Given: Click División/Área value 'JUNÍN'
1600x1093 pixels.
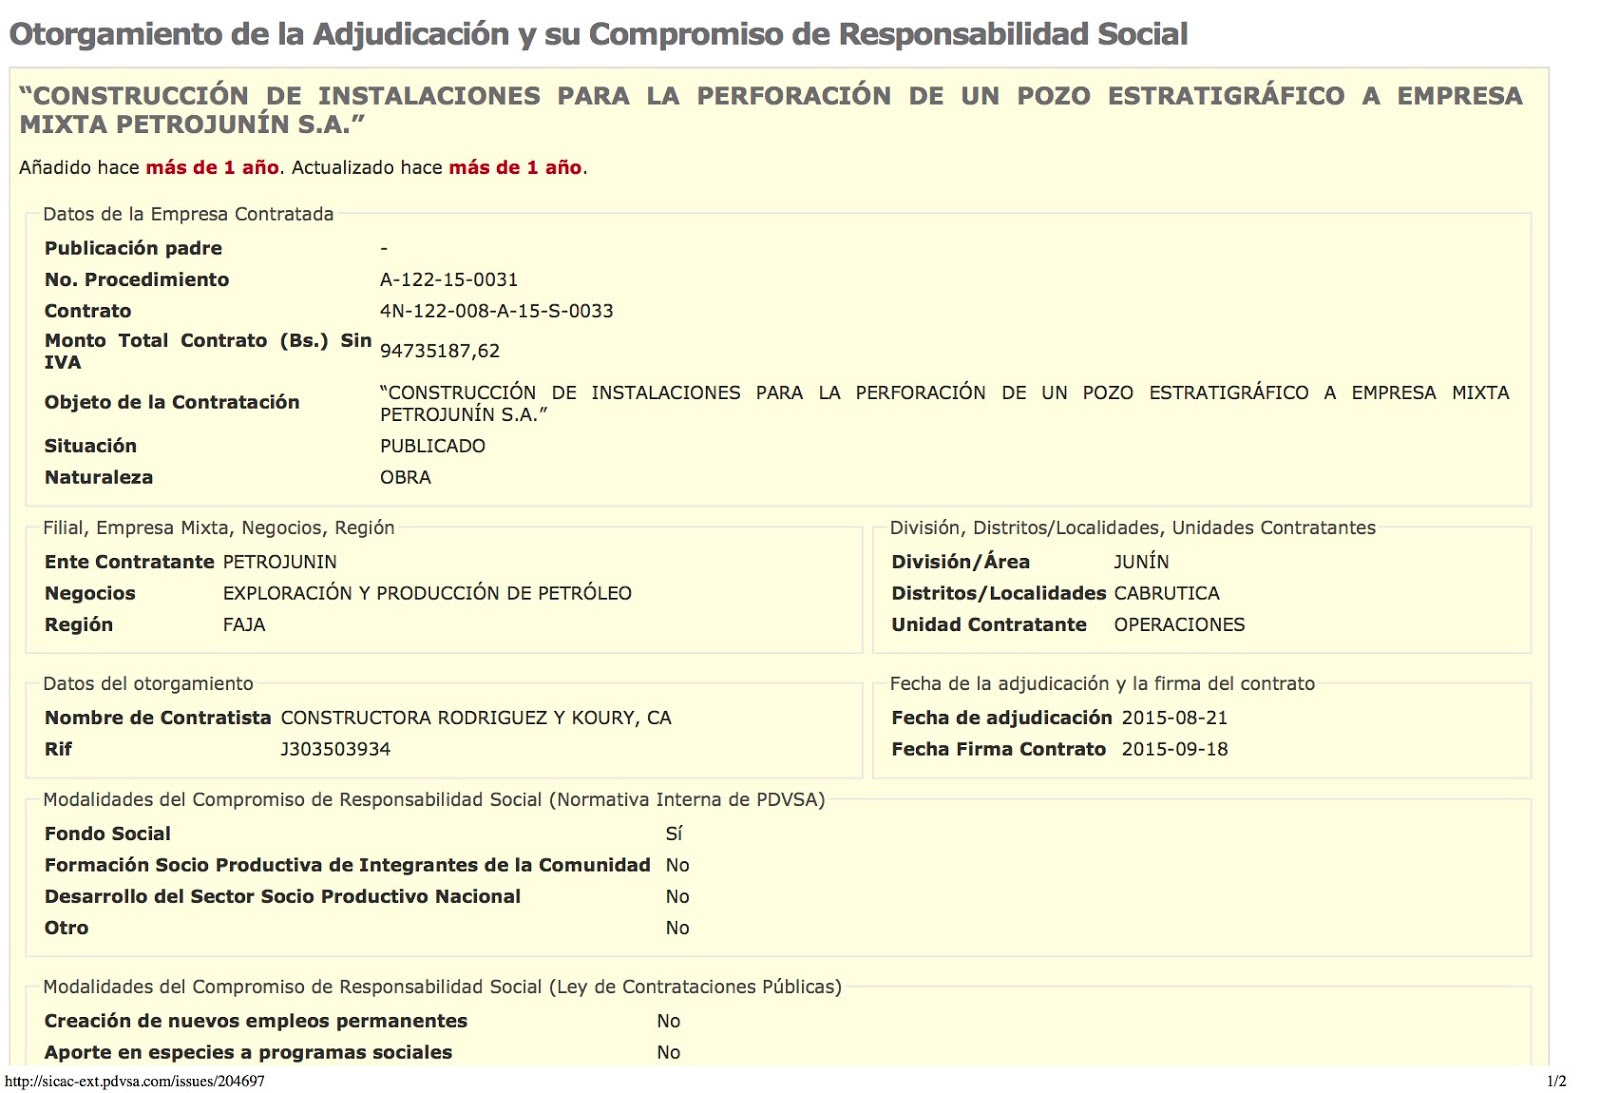Looking at the screenshot, I should (x=1141, y=562).
